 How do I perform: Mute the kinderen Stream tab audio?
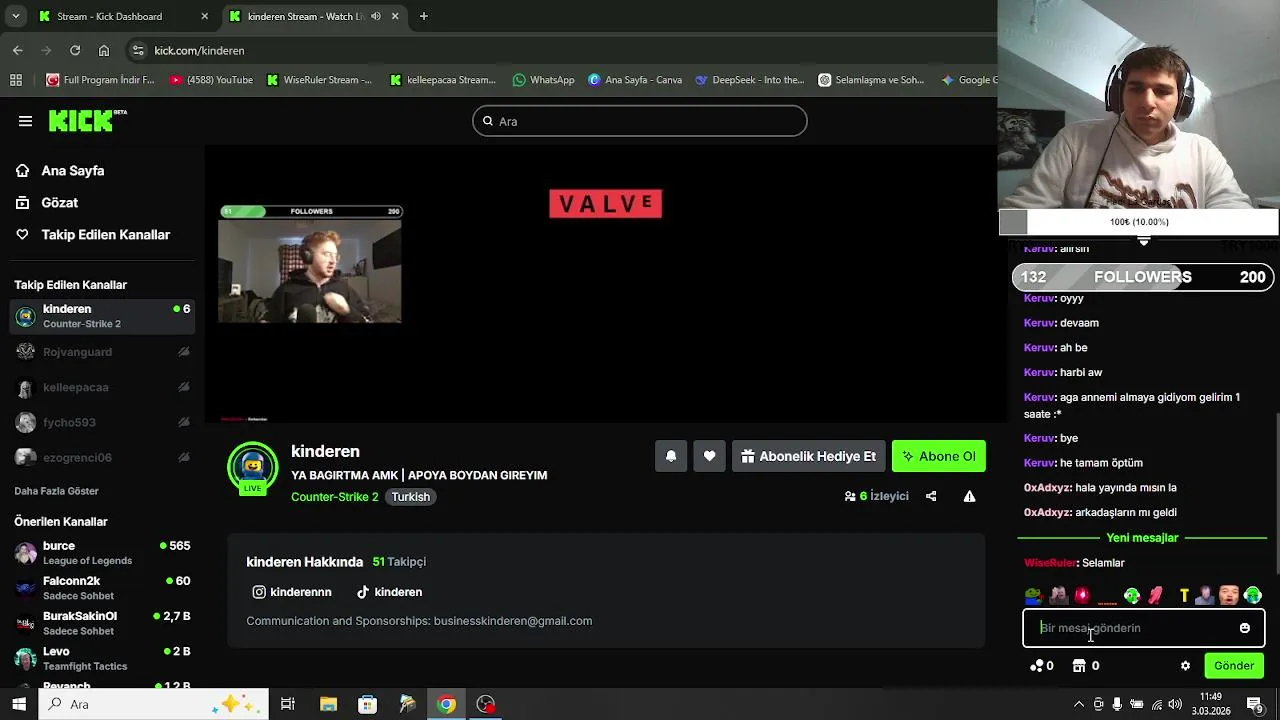376,16
